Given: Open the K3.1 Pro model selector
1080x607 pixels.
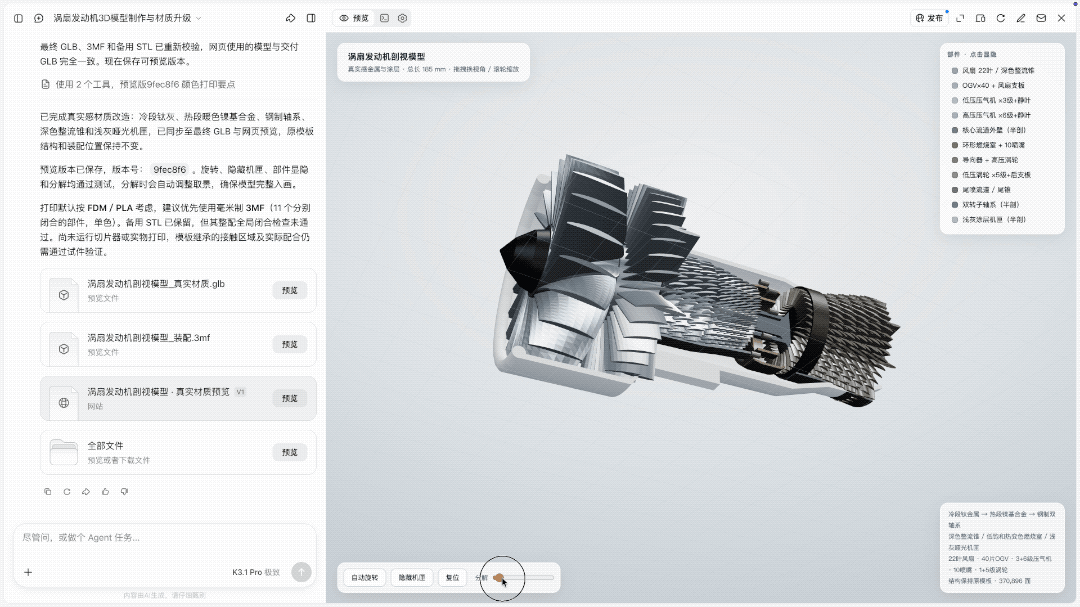Looking at the screenshot, I should [256, 572].
